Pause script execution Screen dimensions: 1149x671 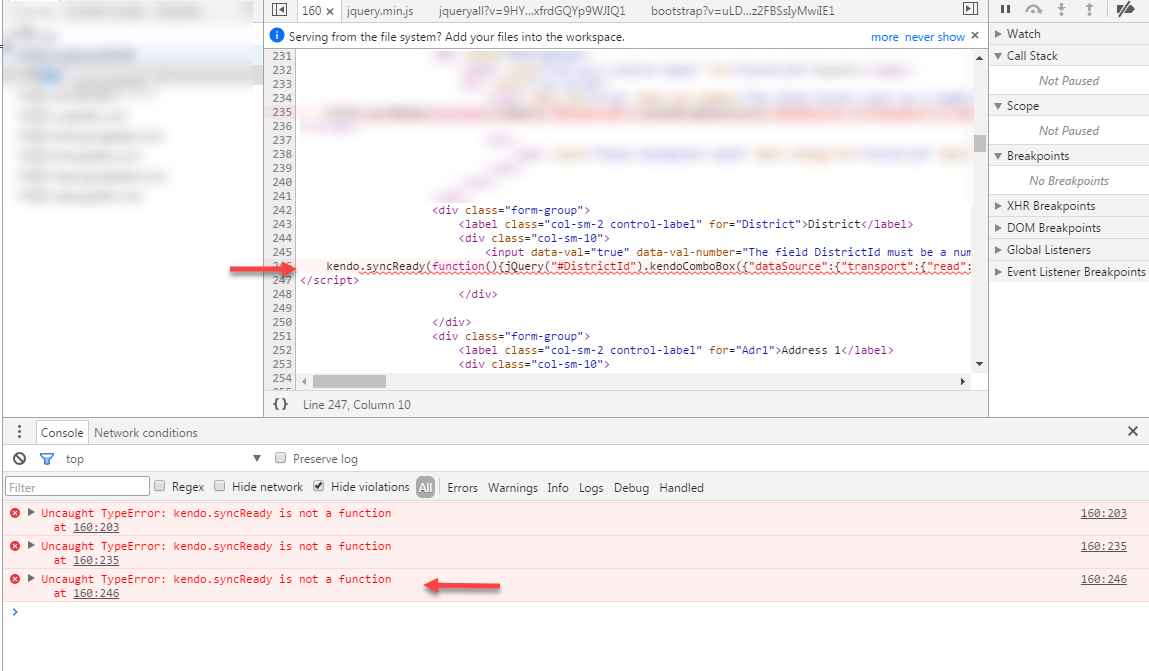(1005, 10)
